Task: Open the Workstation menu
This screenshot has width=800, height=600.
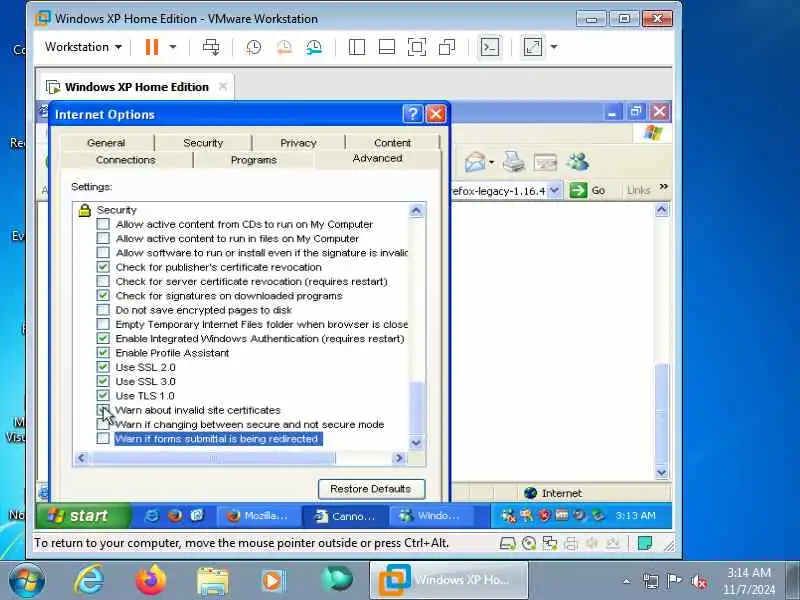Action: 83,47
